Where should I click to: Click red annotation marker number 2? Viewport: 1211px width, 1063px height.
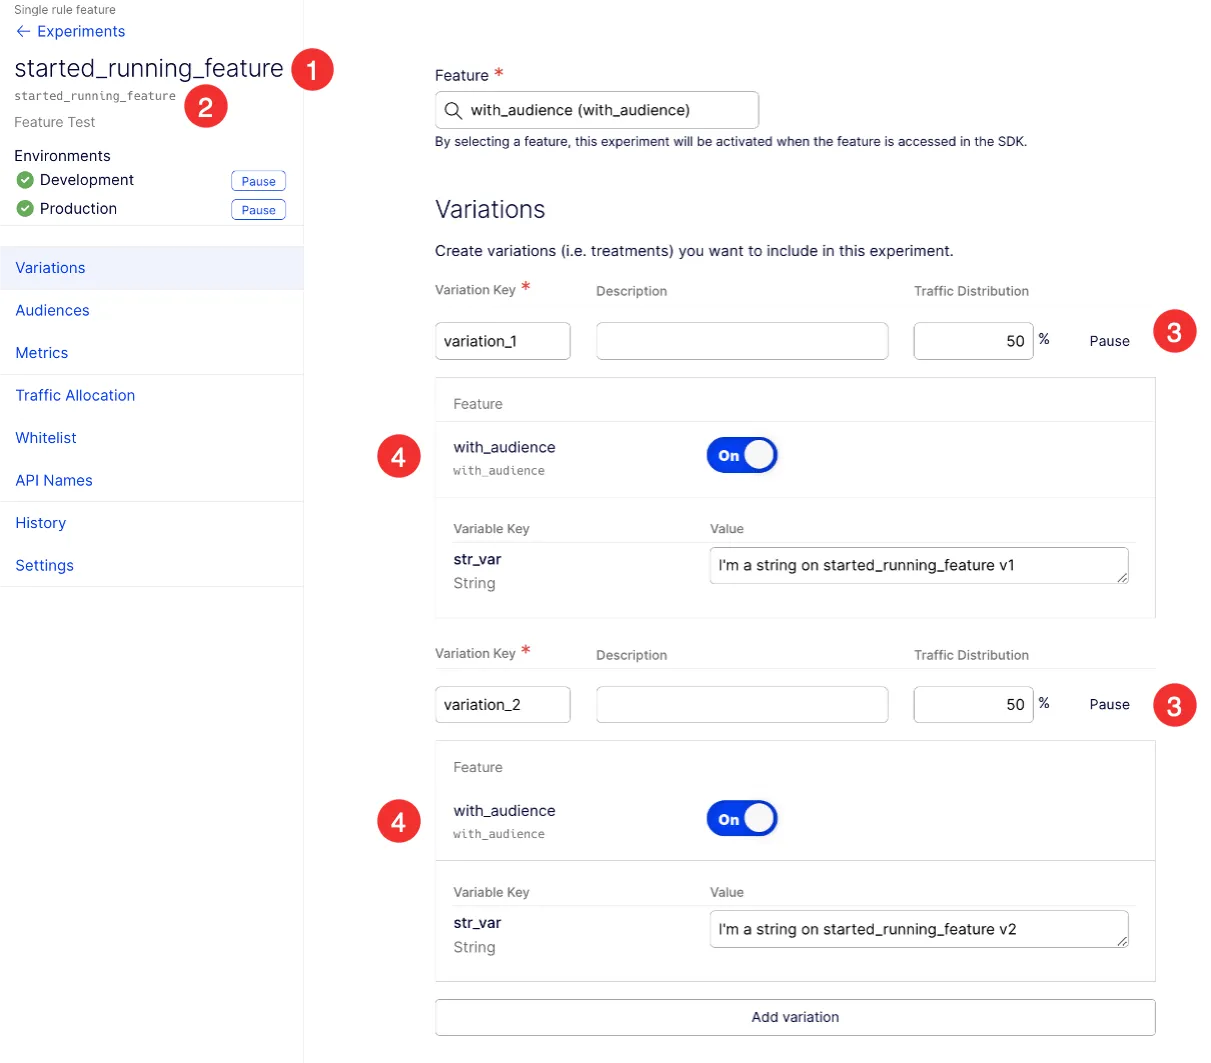(x=206, y=106)
